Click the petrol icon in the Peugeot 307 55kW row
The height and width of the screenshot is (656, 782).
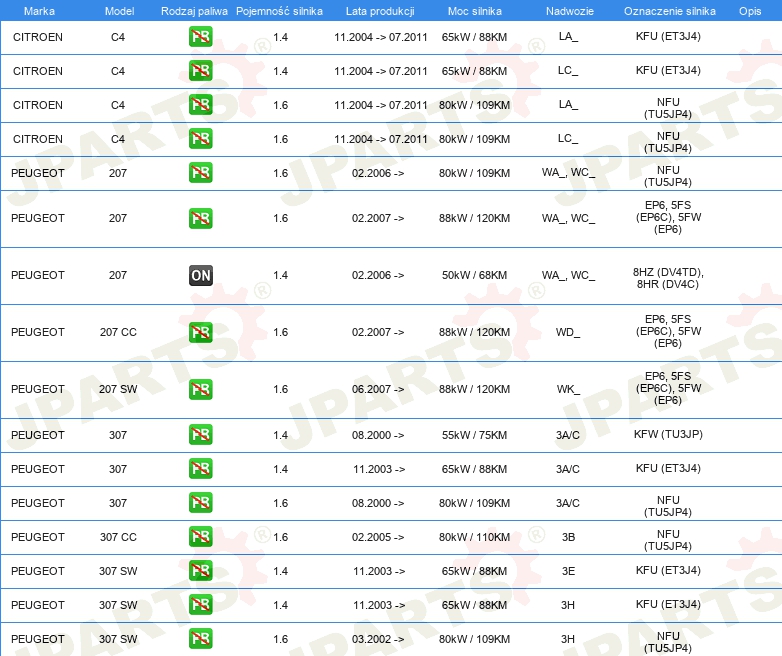pyautogui.click(x=200, y=435)
